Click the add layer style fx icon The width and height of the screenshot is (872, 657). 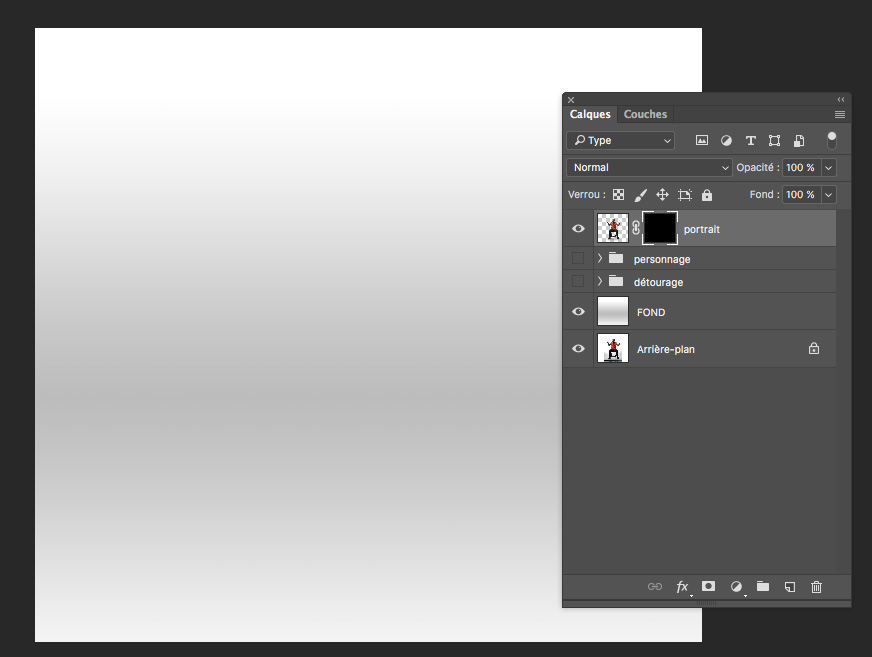click(682, 587)
